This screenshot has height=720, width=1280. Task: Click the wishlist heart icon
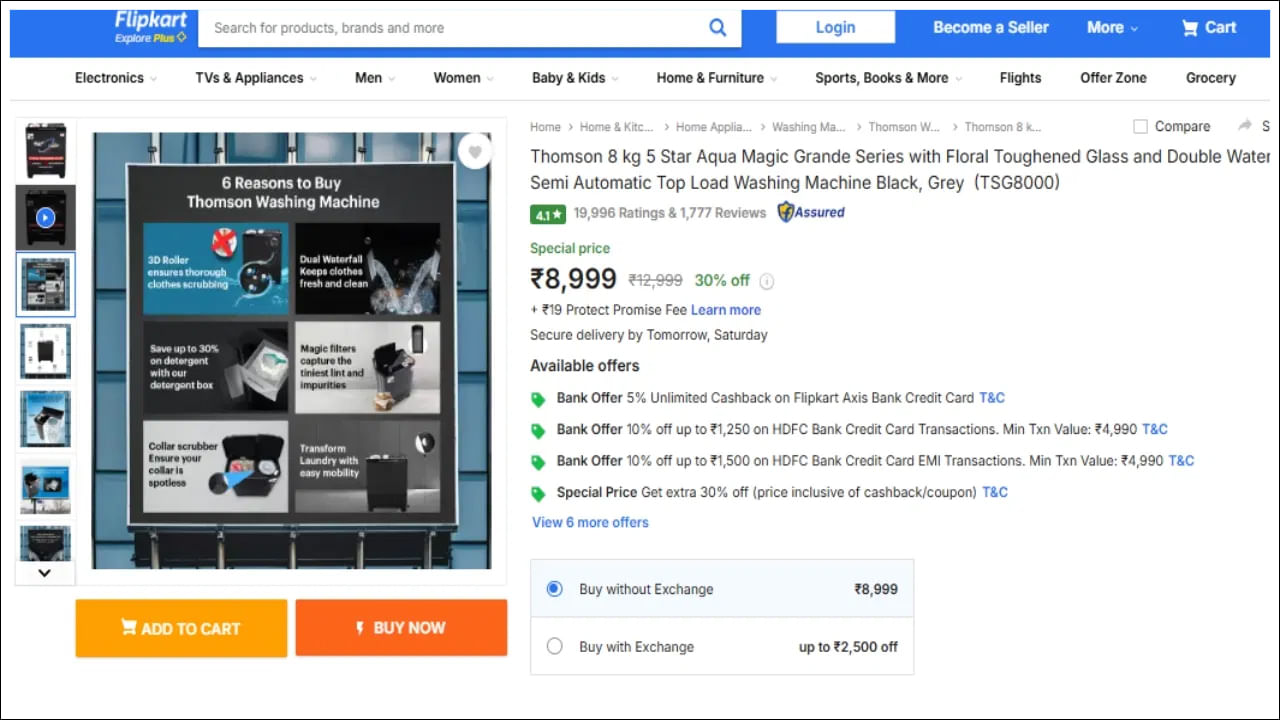[475, 152]
